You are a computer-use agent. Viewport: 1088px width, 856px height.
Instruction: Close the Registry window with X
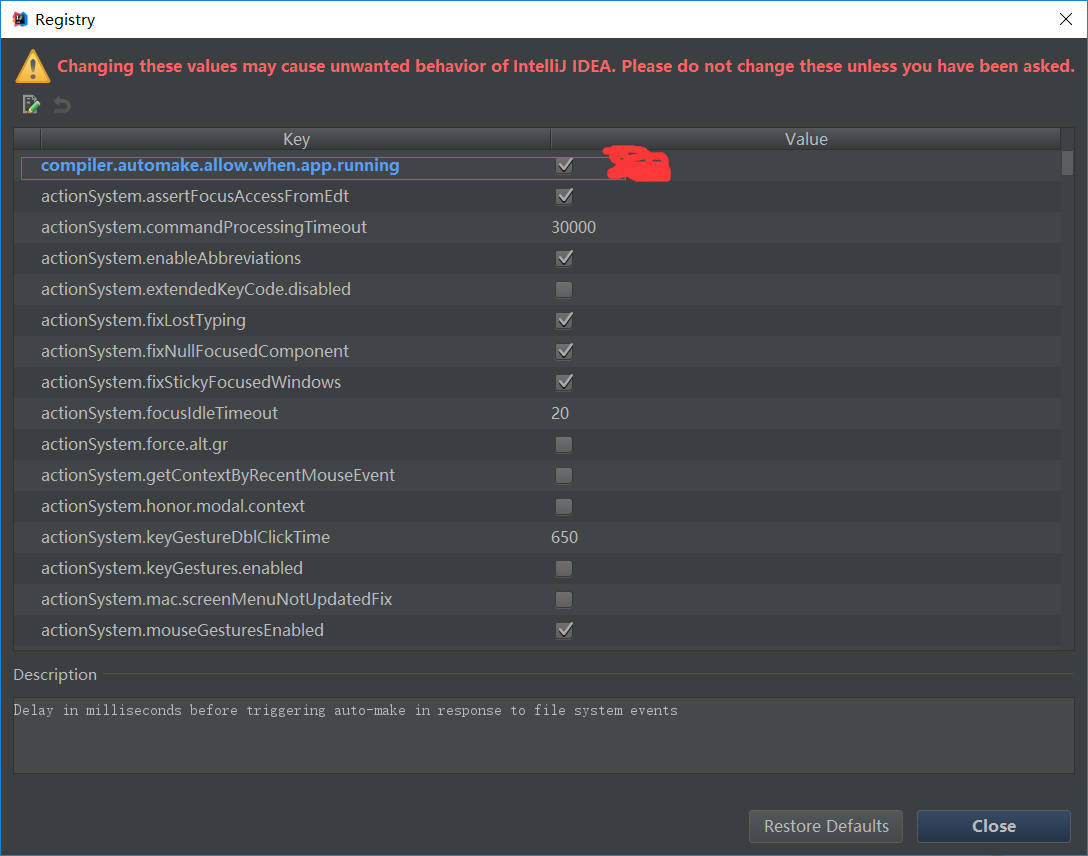click(x=1066, y=19)
